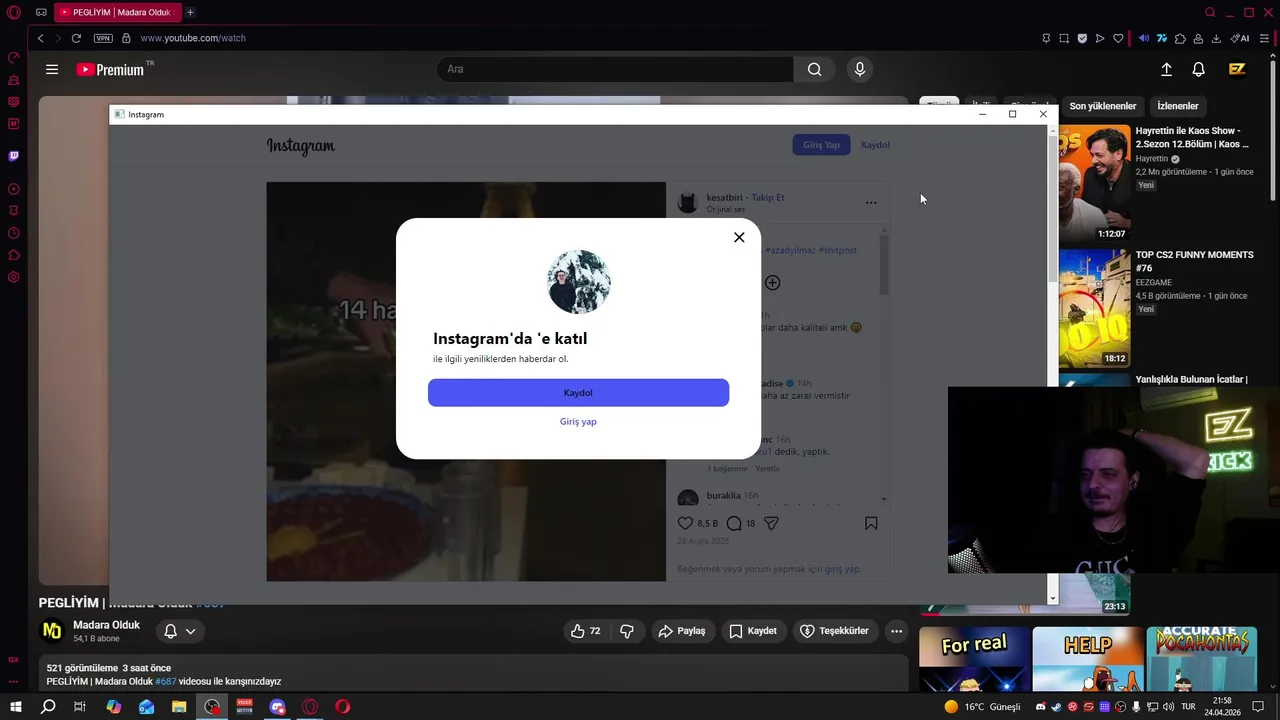Open profile picture in Instagram modal

click(x=579, y=282)
